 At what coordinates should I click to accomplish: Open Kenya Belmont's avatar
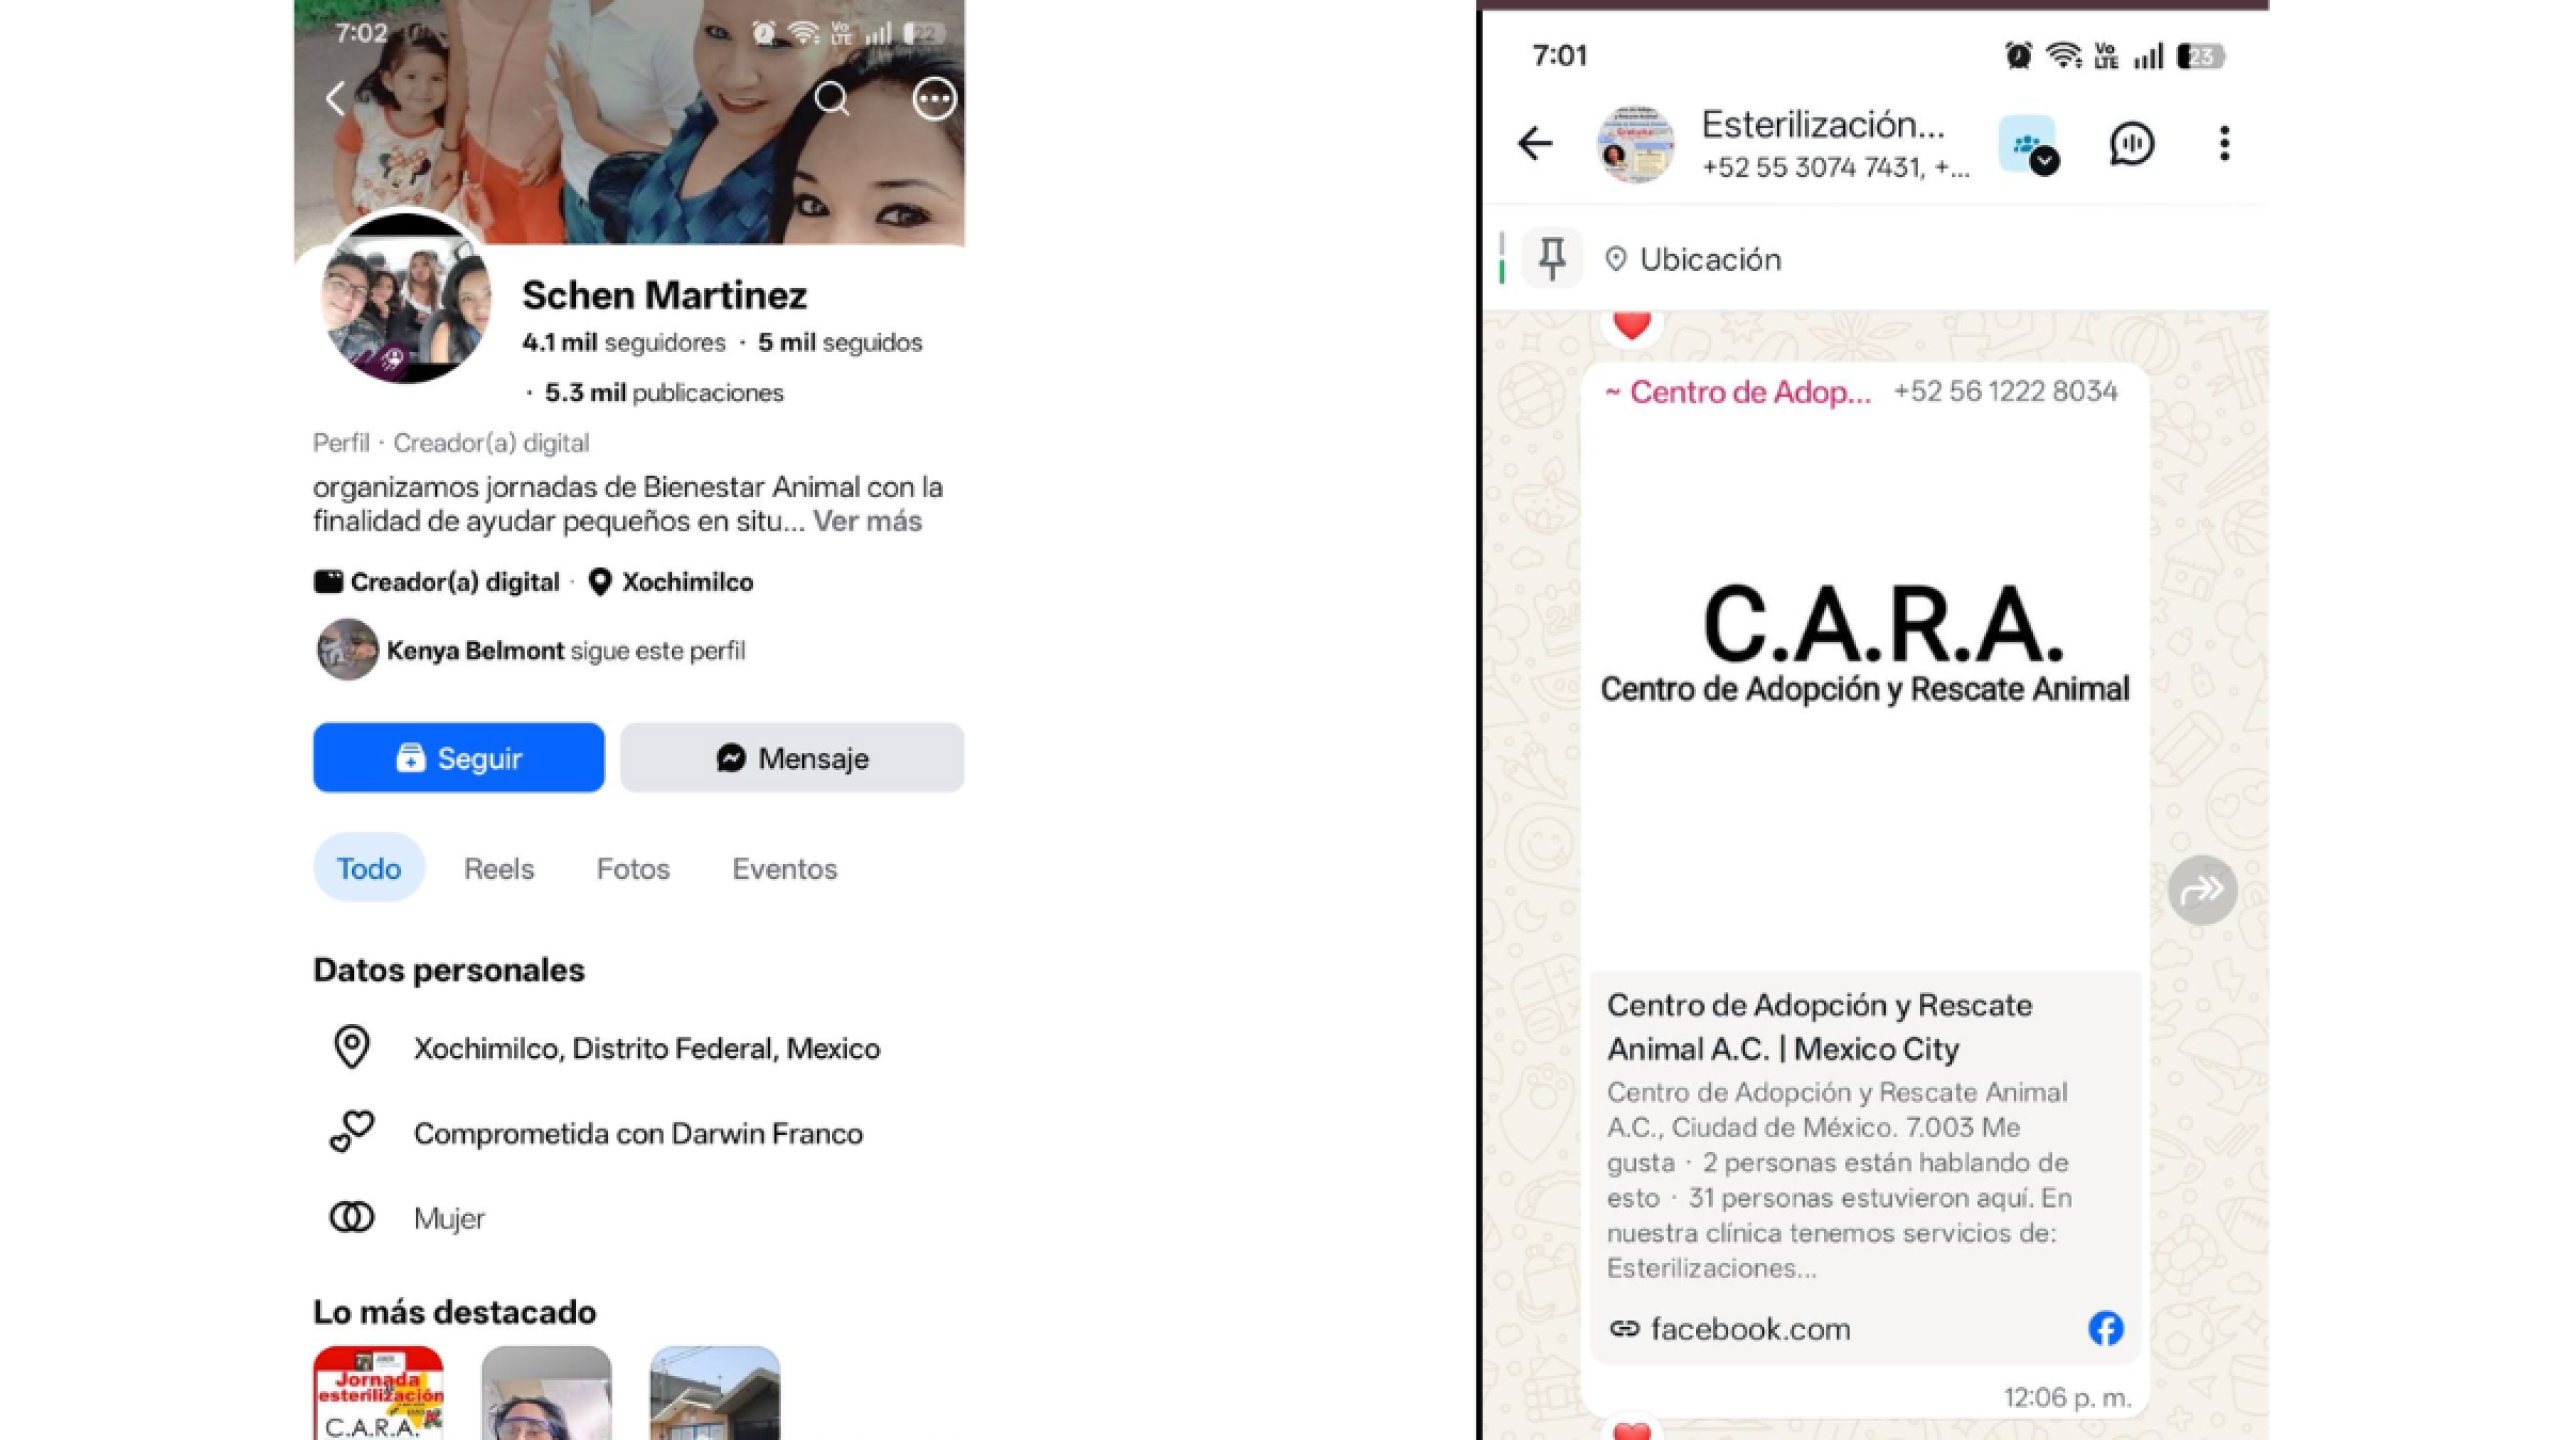347,650
